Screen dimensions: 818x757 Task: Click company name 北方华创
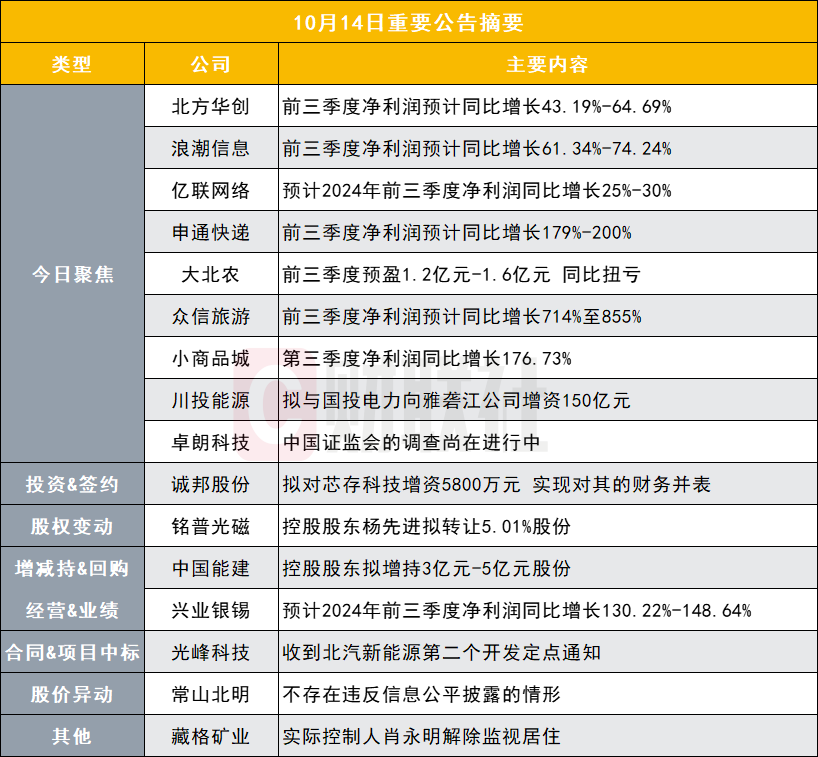pyautogui.click(x=211, y=106)
